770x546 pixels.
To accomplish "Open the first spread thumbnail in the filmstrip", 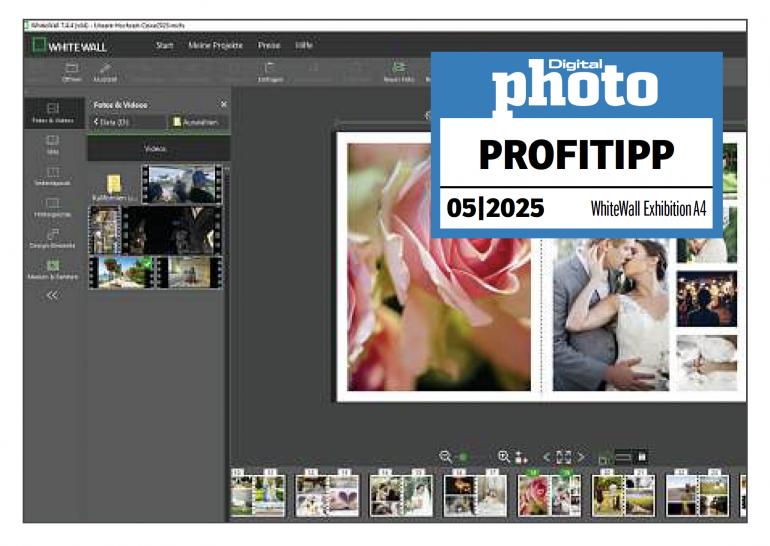I will pyautogui.click(x=258, y=495).
